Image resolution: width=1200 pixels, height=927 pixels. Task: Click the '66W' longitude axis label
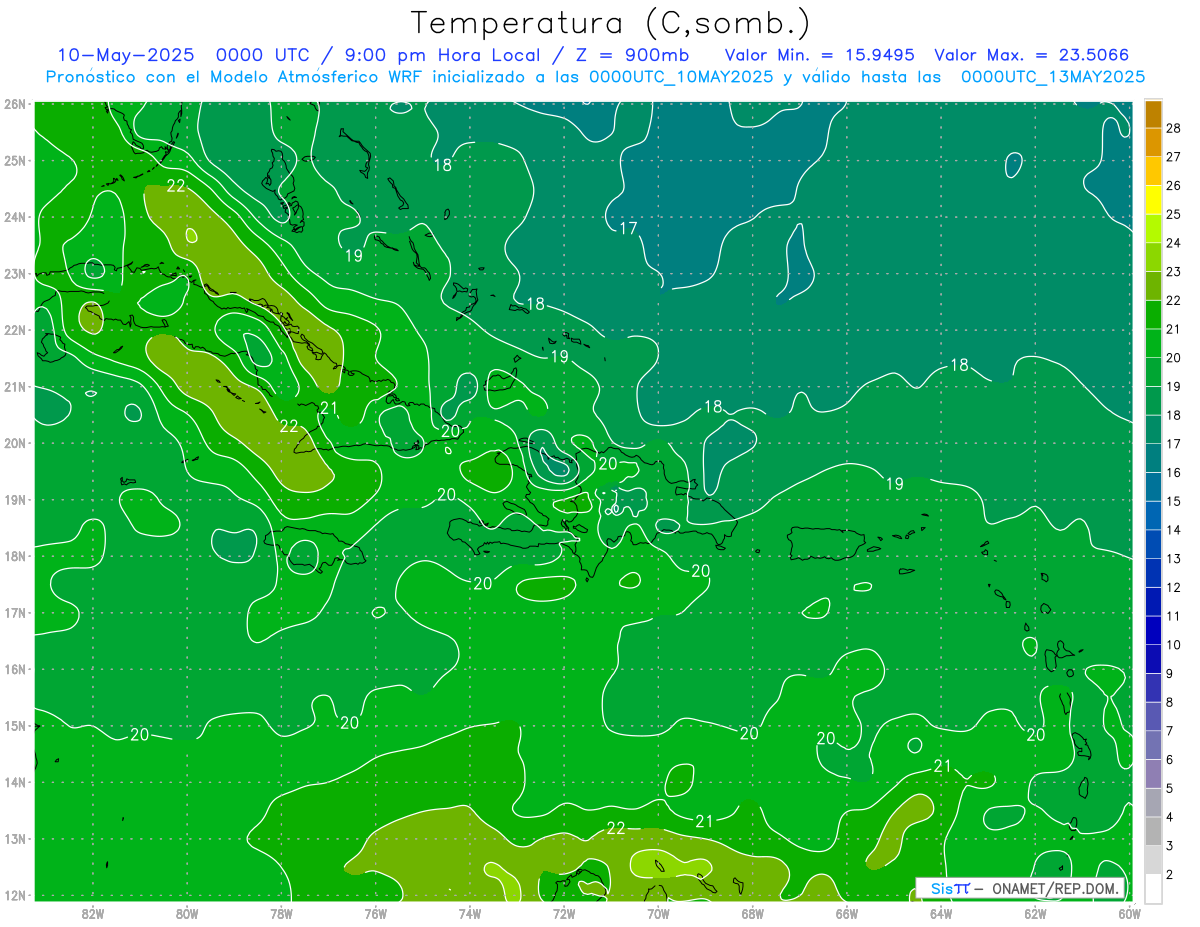(846, 913)
